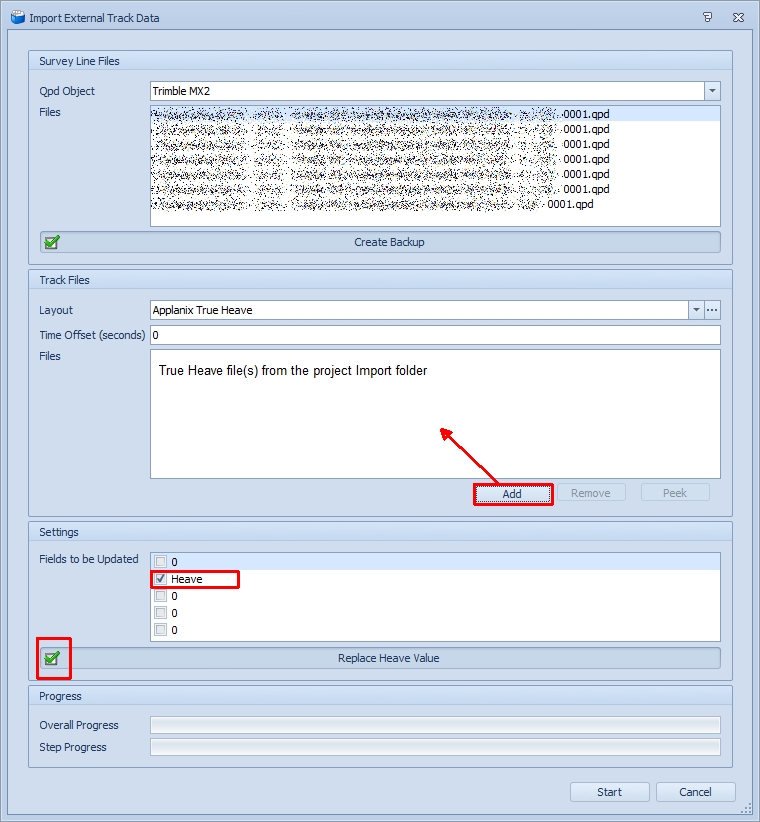
Task: Click the dialog resize grip corner
Action: [746, 809]
